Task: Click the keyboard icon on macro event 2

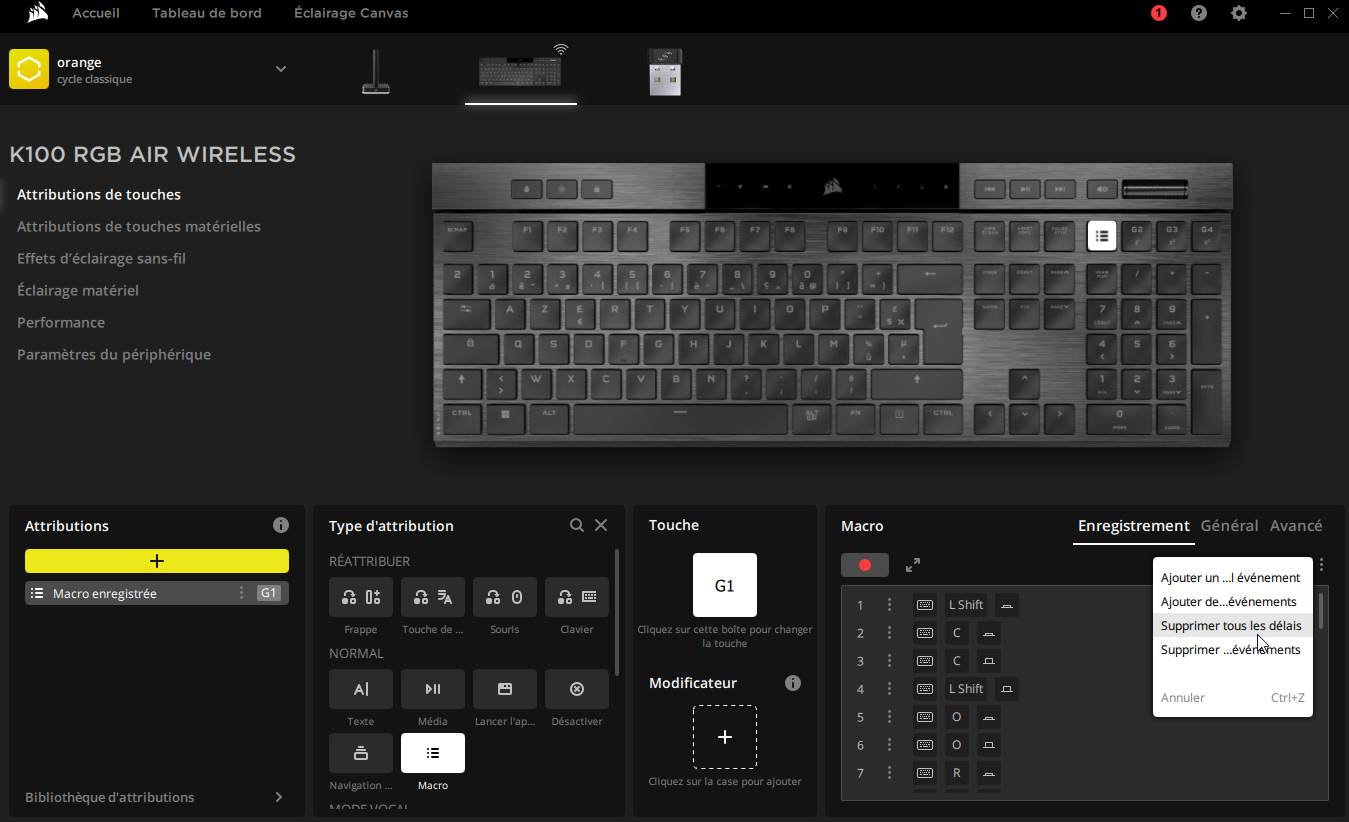Action: coord(925,633)
